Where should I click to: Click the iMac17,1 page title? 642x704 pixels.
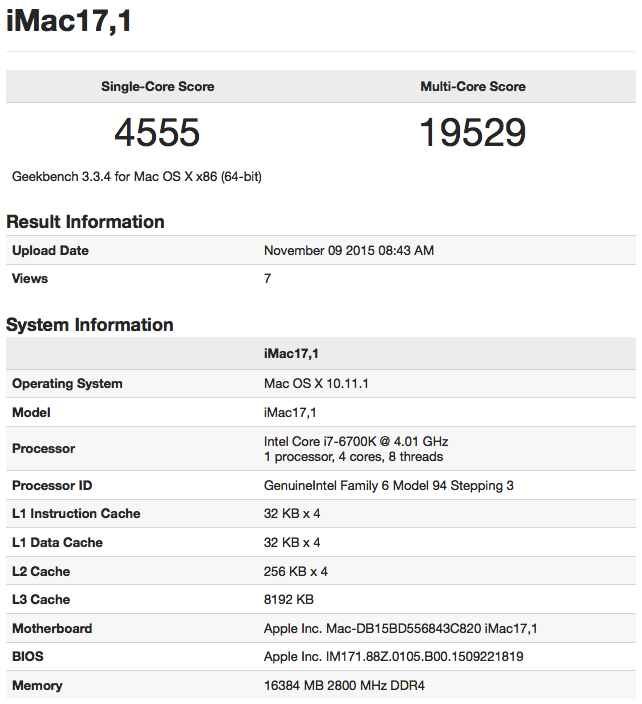(x=69, y=21)
